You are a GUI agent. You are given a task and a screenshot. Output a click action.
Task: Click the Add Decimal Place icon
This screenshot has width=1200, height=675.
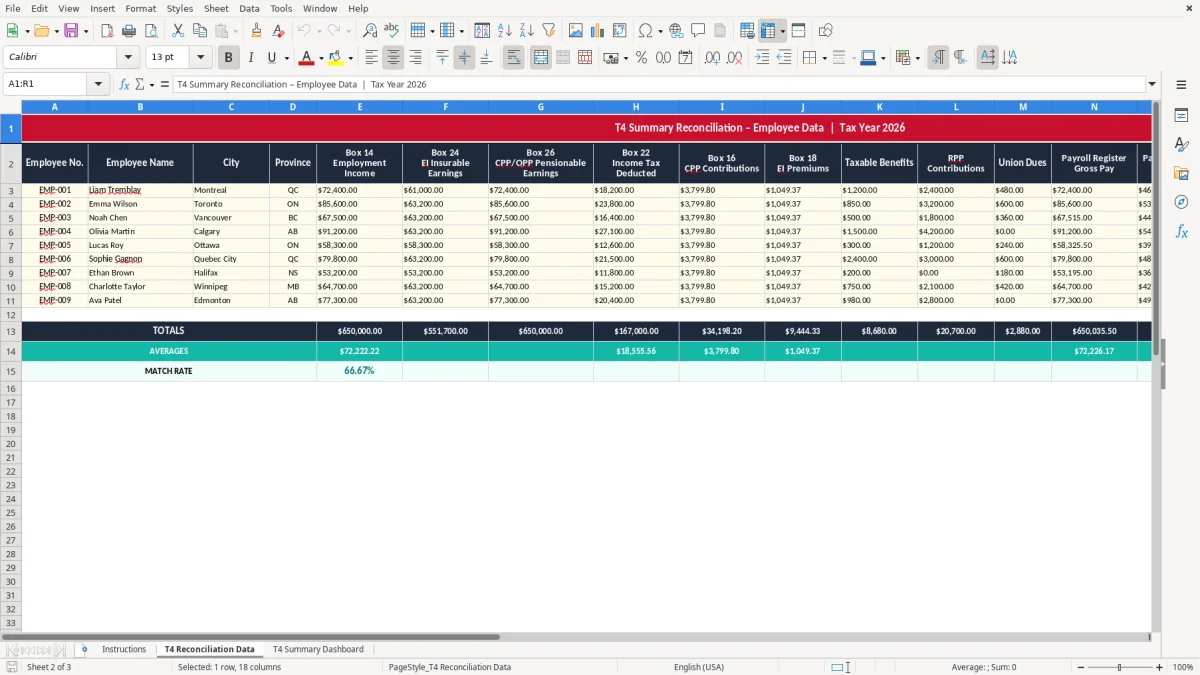tap(712, 58)
